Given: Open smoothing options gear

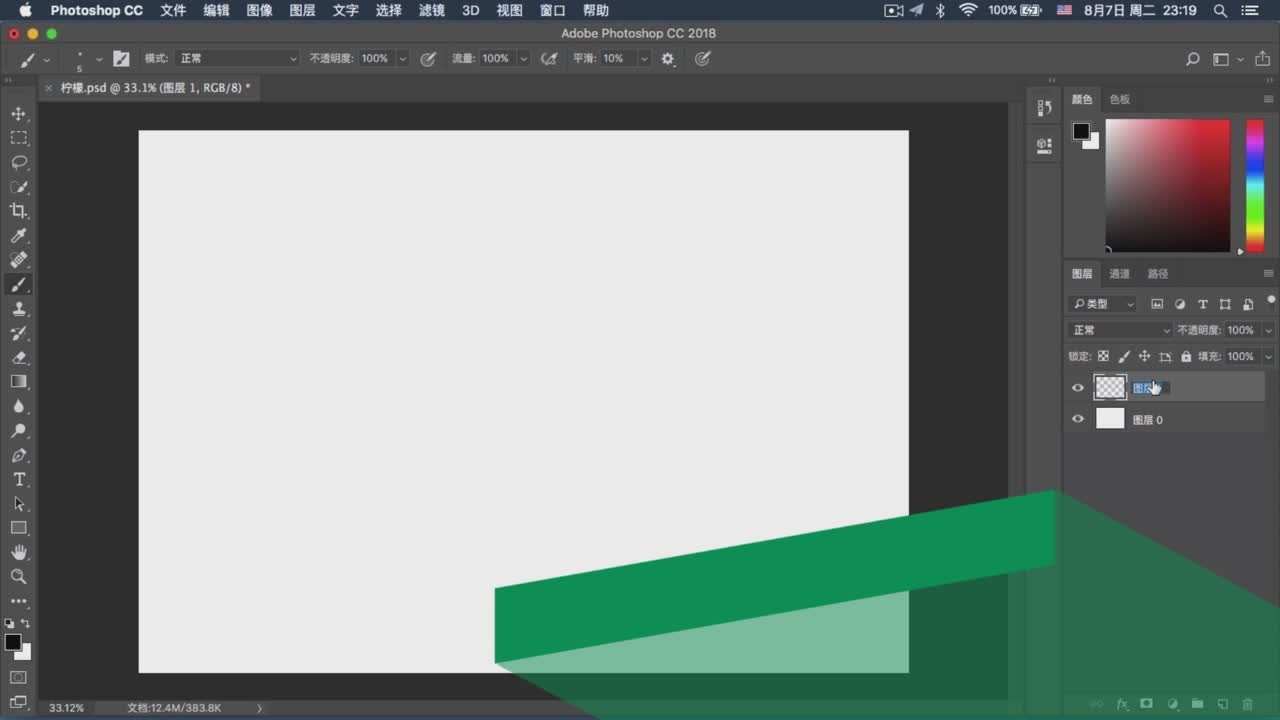Looking at the screenshot, I should pyautogui.click(x=668, y=59).
